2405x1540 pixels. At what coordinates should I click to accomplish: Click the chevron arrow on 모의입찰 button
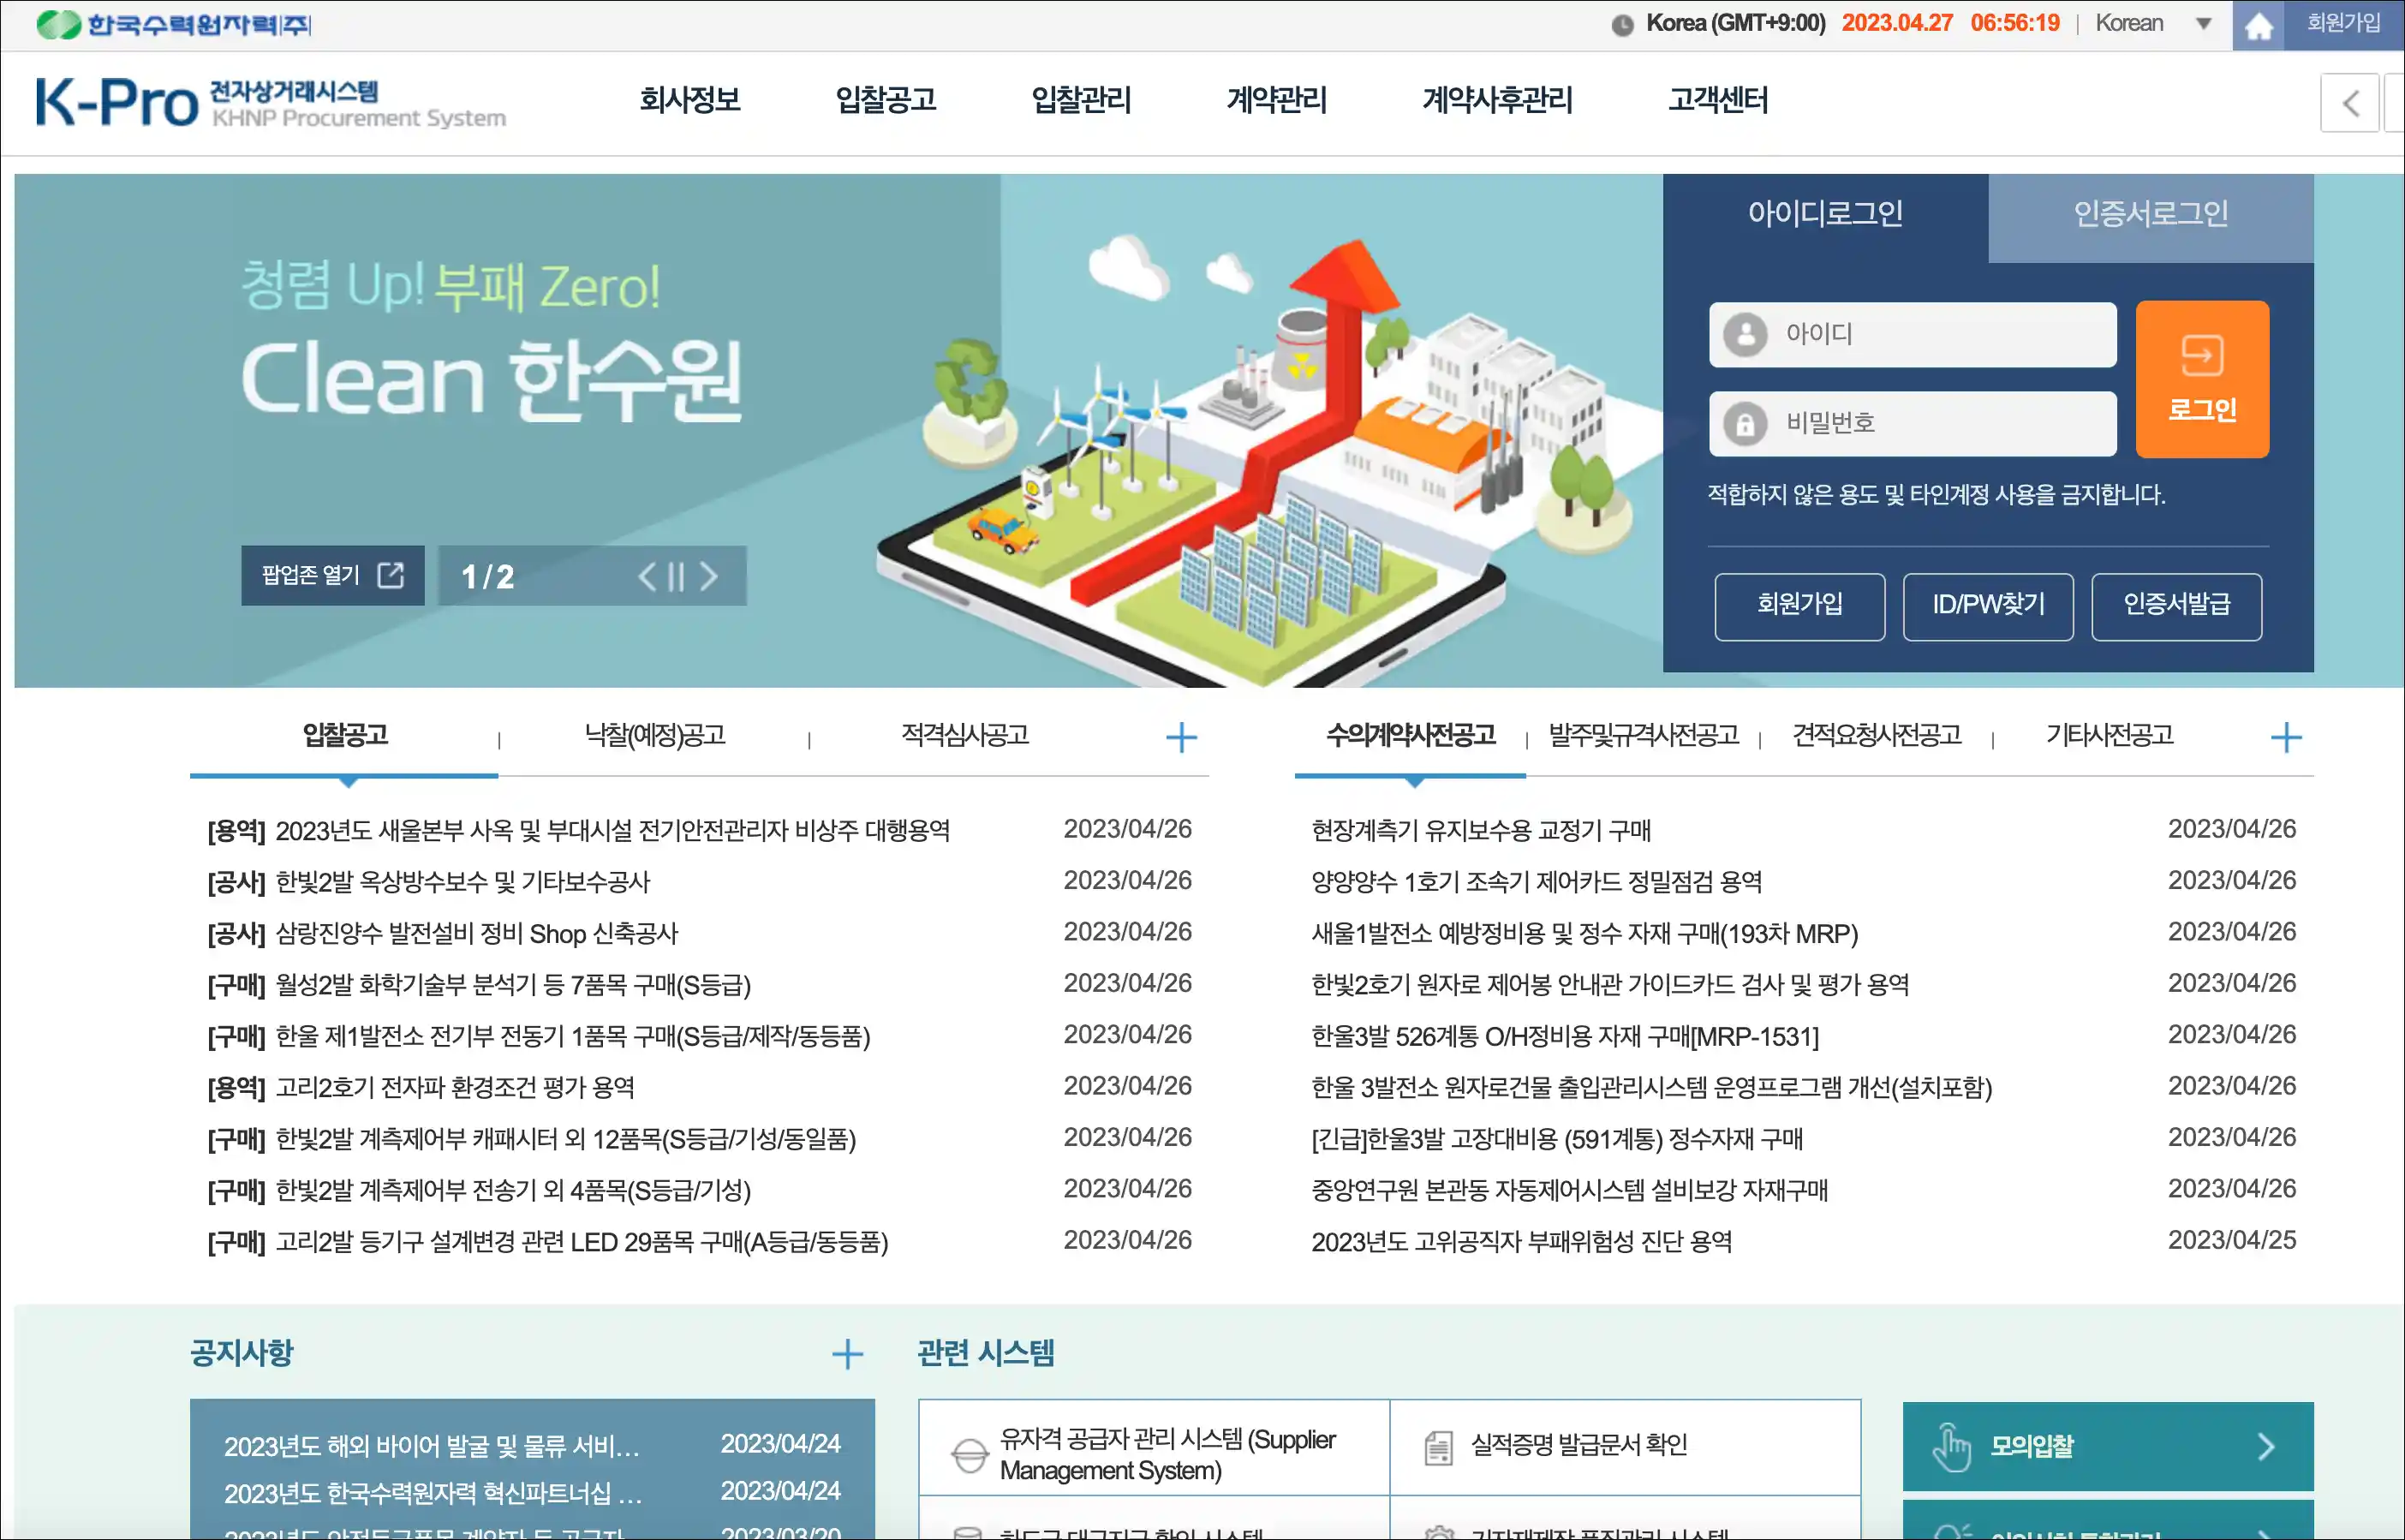pos(2266,1447)
